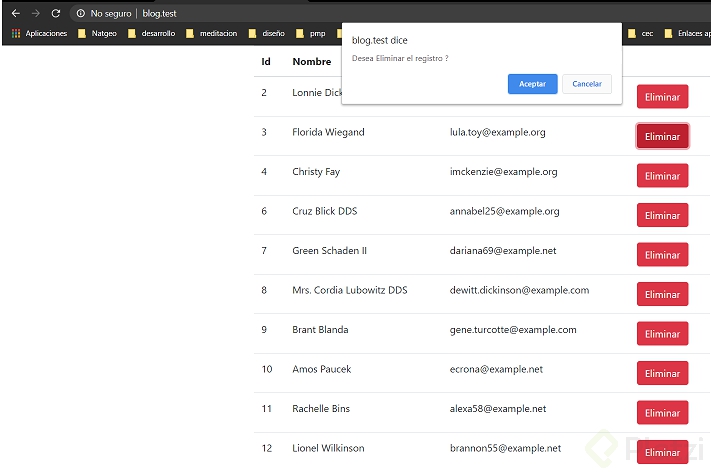Open the Natgeo bookmark folder
711x473 pixels.
(x=98, y=33)
